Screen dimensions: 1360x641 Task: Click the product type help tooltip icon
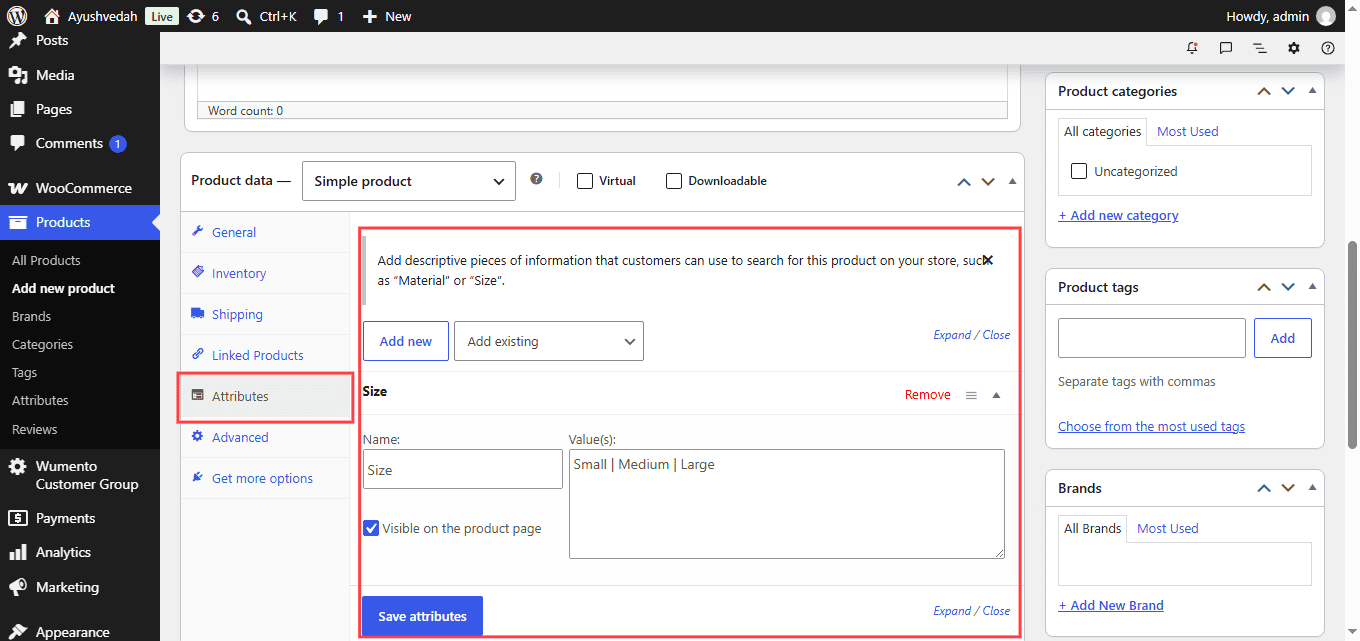[536, 179]
